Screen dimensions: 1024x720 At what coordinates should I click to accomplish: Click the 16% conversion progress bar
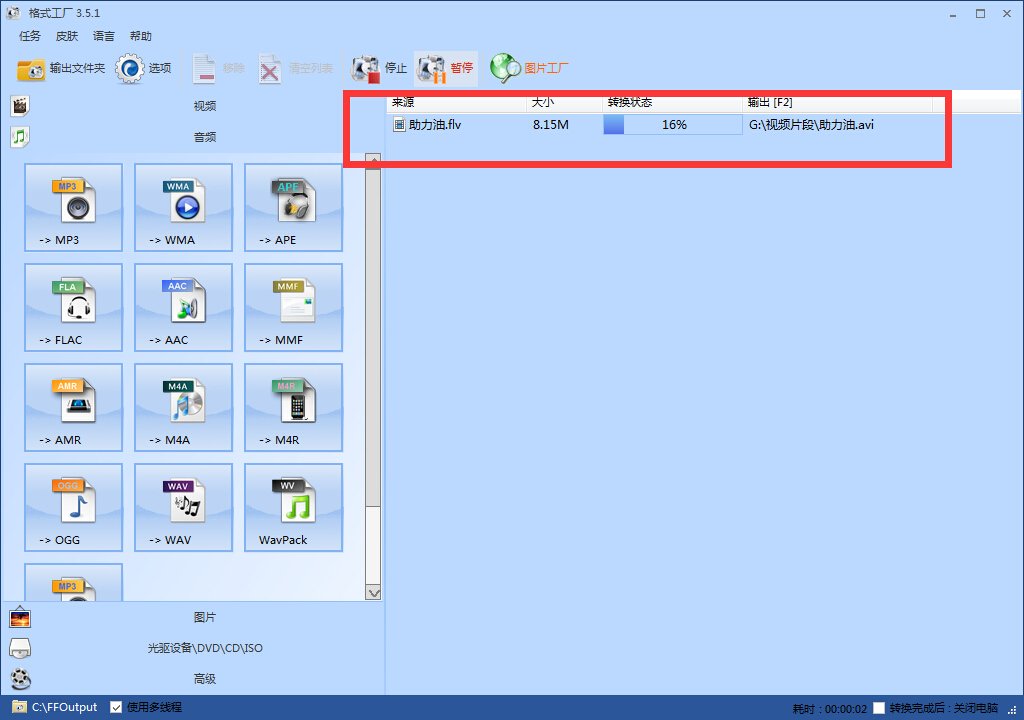[672, 125]
